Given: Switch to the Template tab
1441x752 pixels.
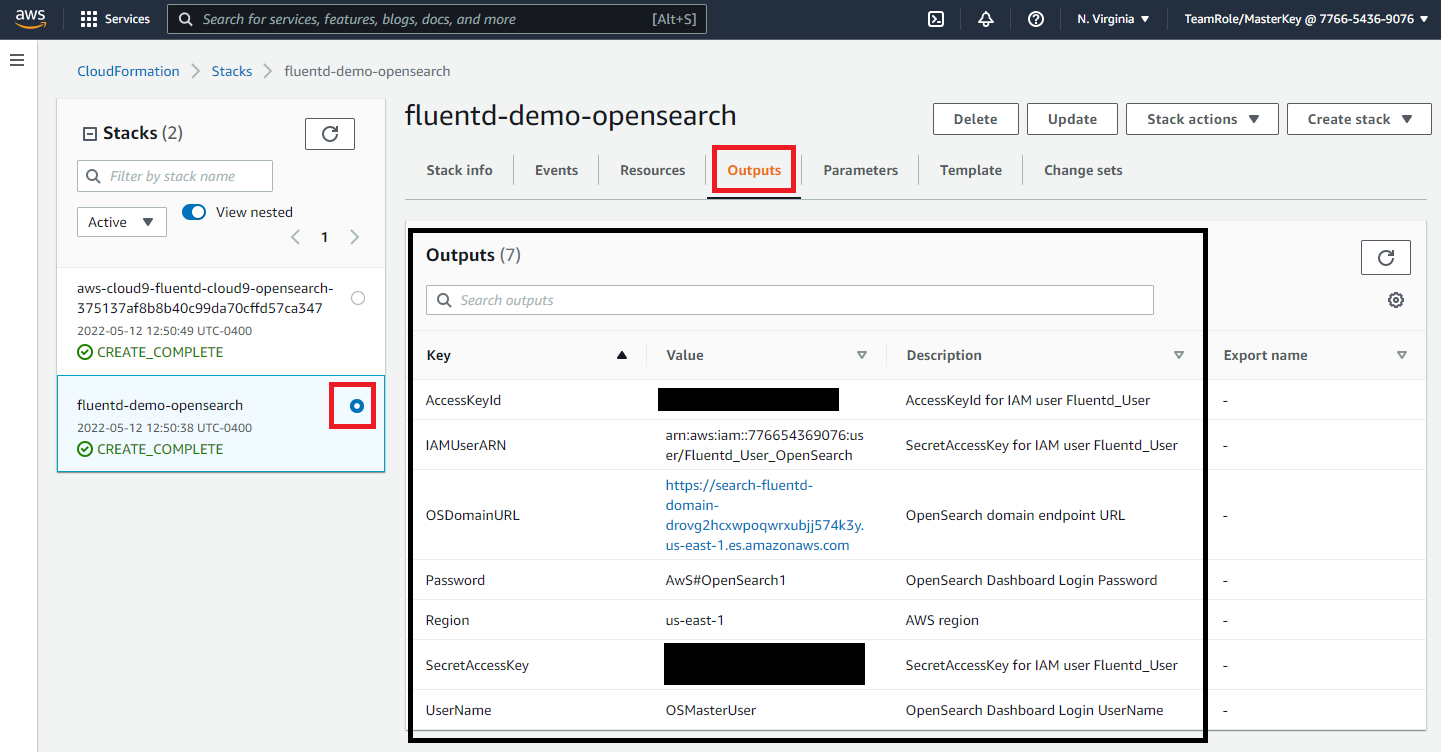Looking at the screenshot, I should point(970,170).
